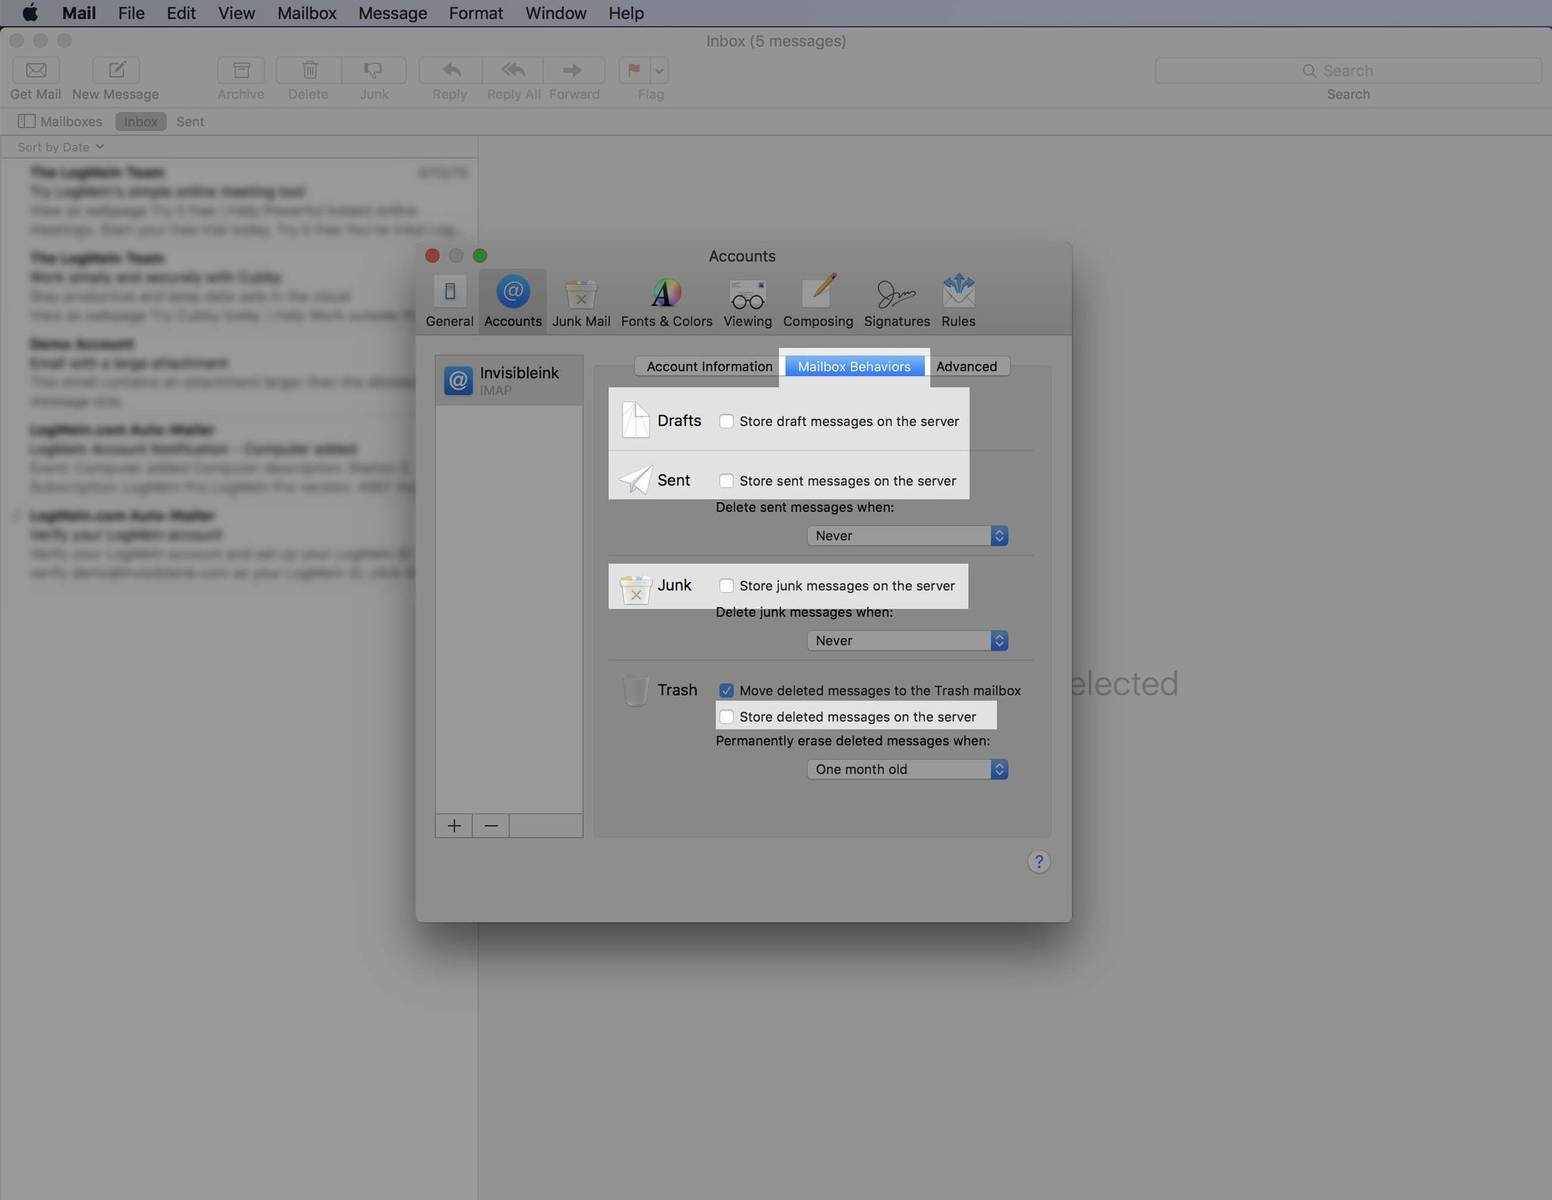Click the help question mark button
1552x1200 pixels.
coord(1038,862)
